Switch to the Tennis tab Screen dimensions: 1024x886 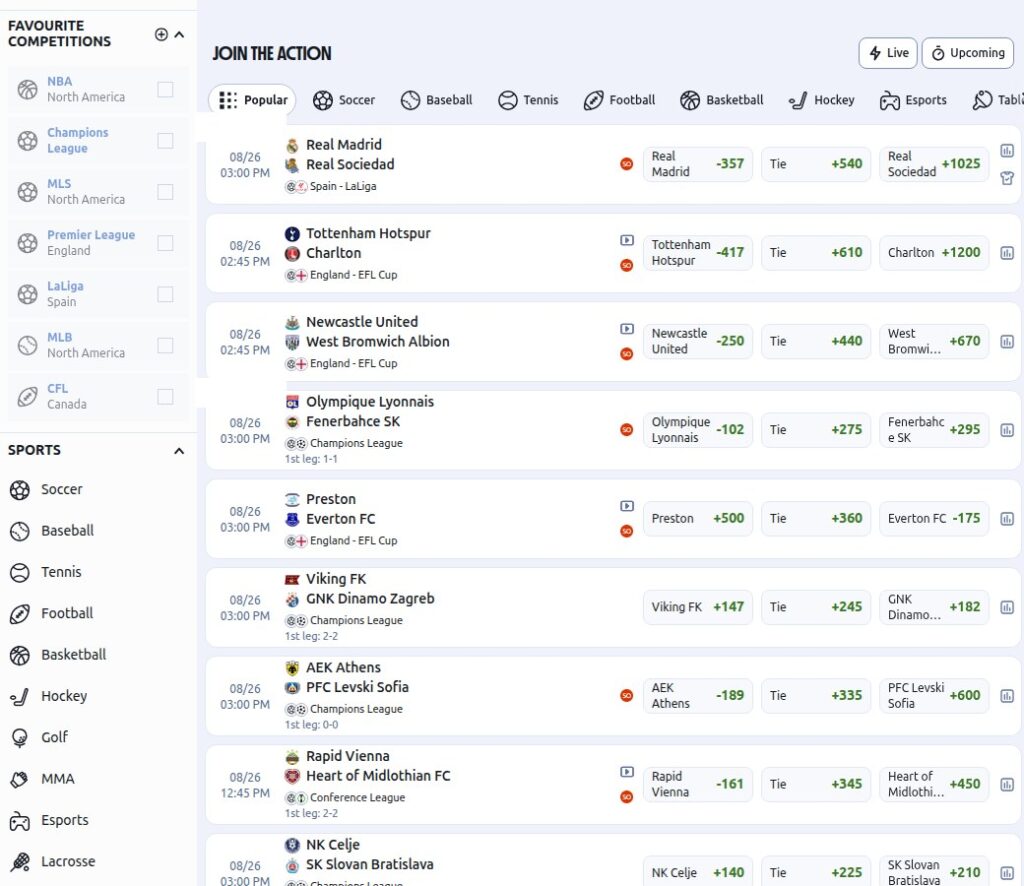pyautogui.click(x=528, y=100)
